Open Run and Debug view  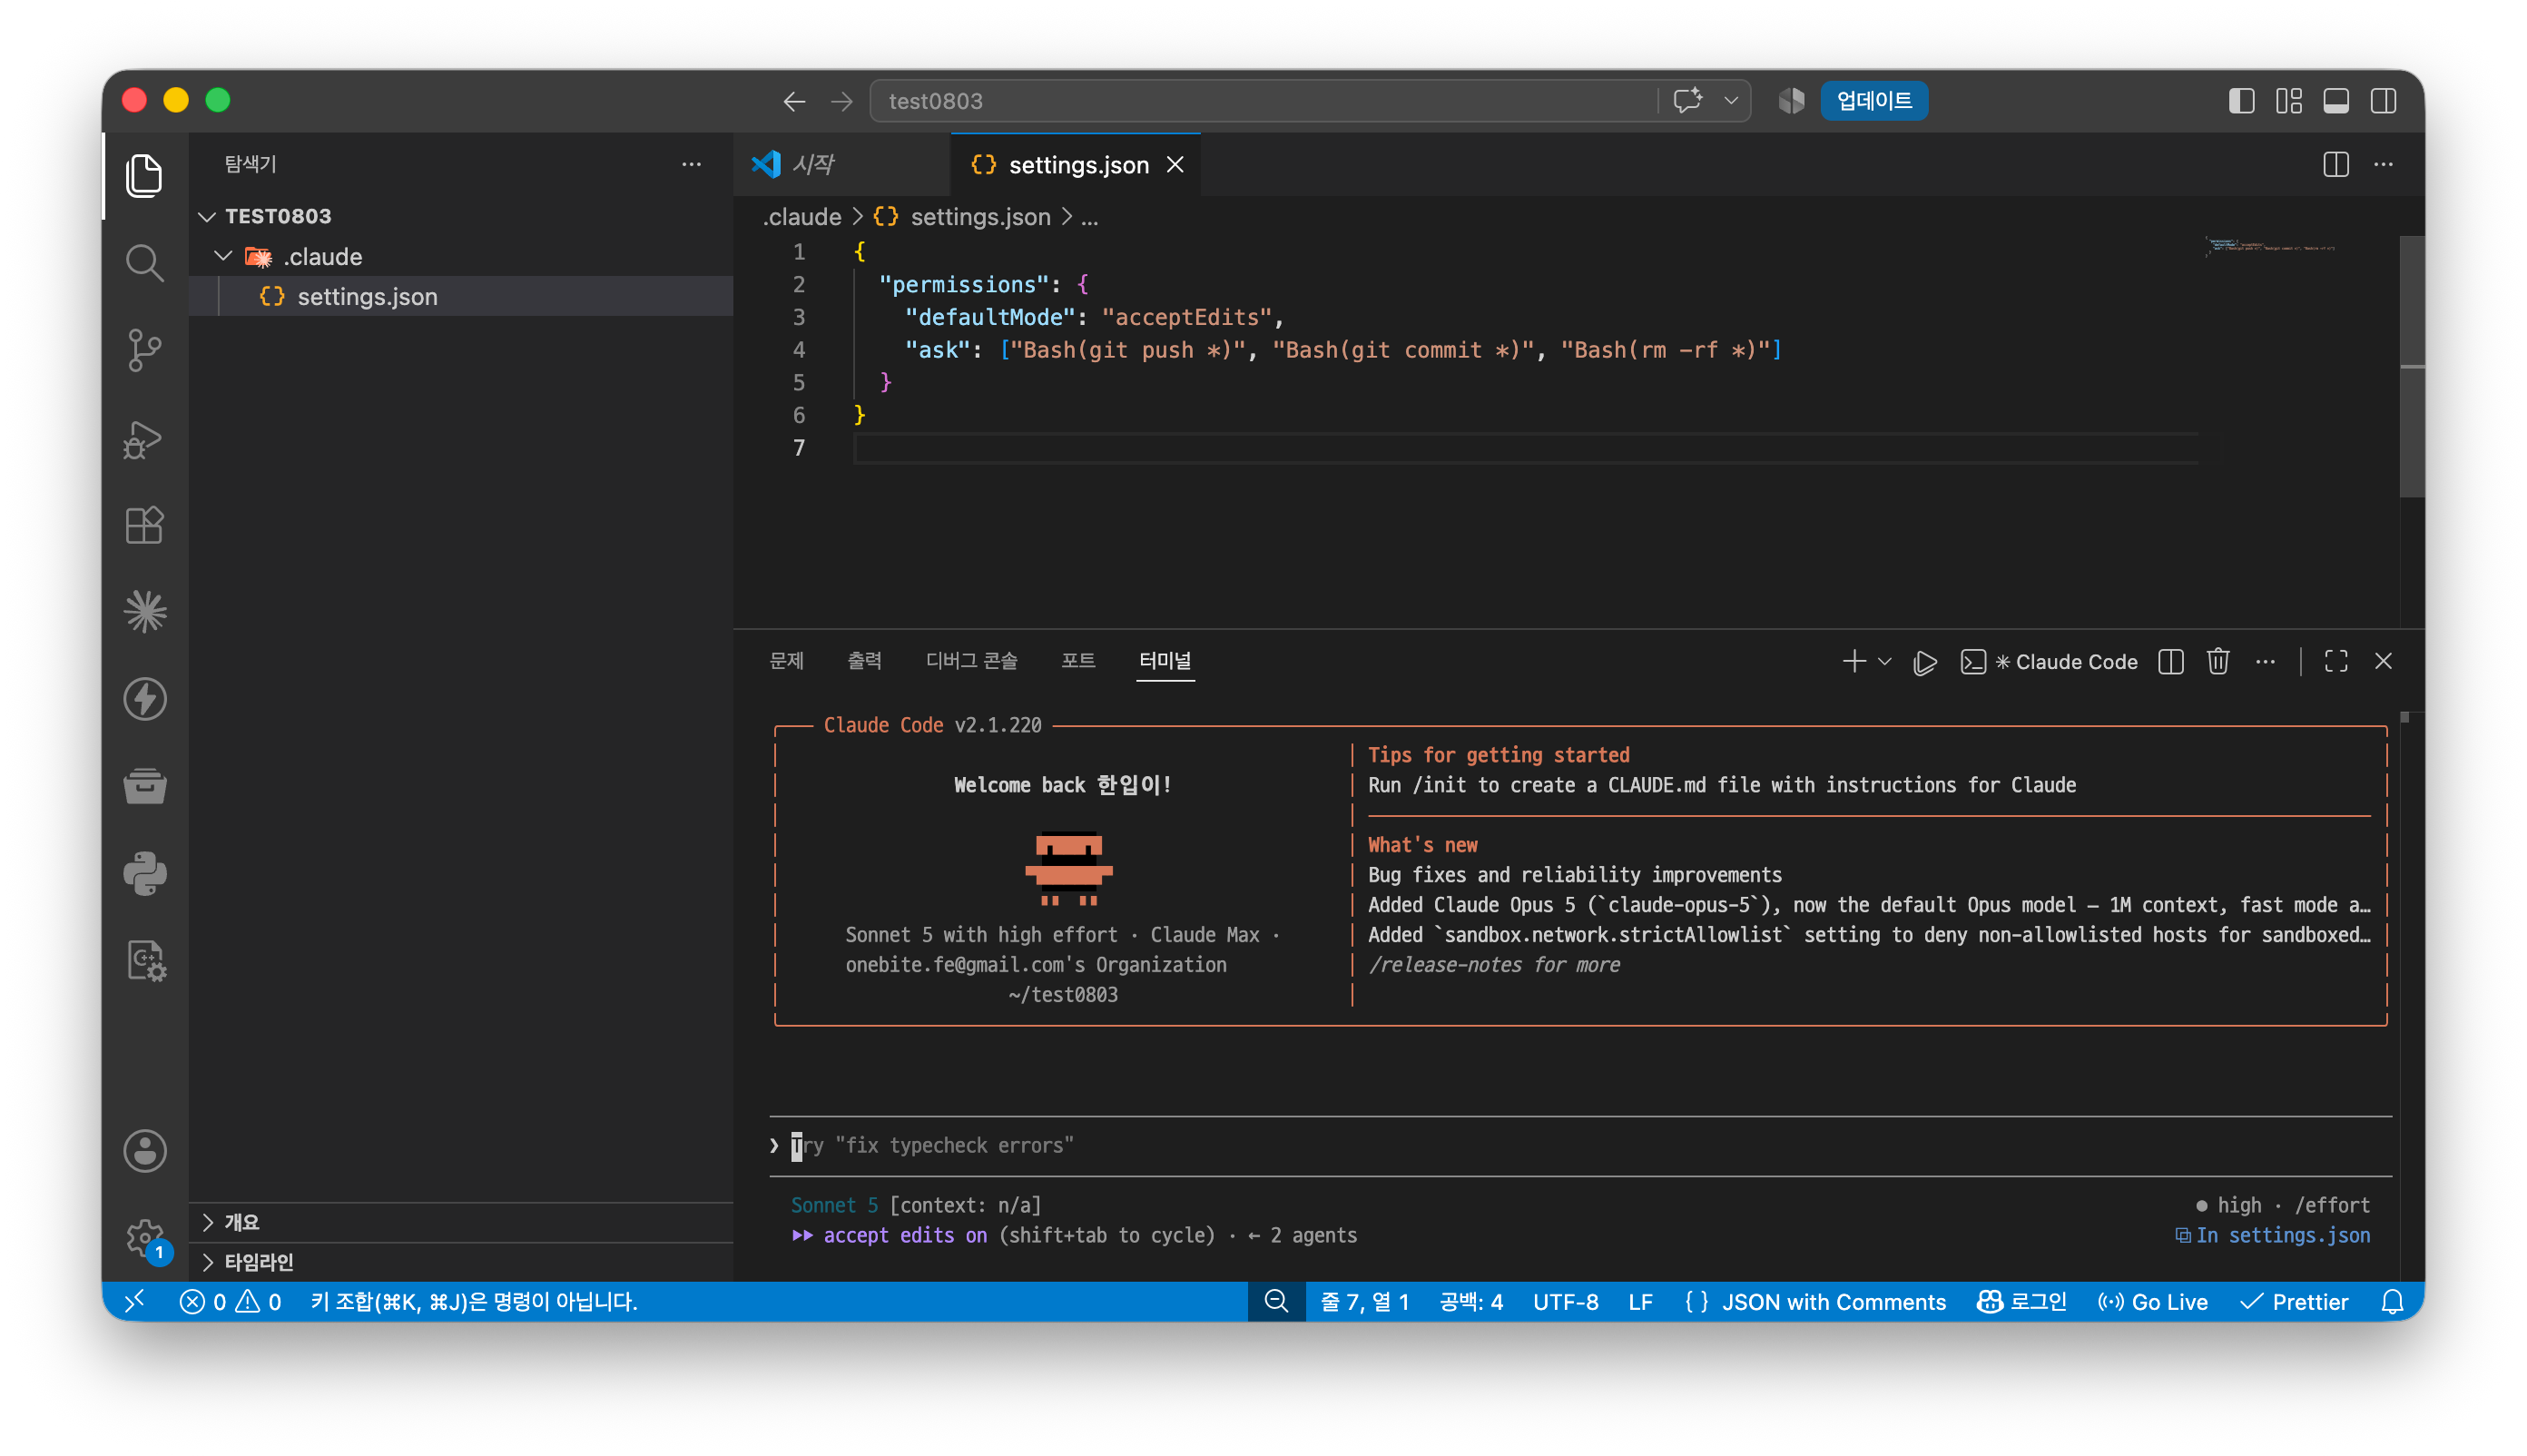coord(145,438)
